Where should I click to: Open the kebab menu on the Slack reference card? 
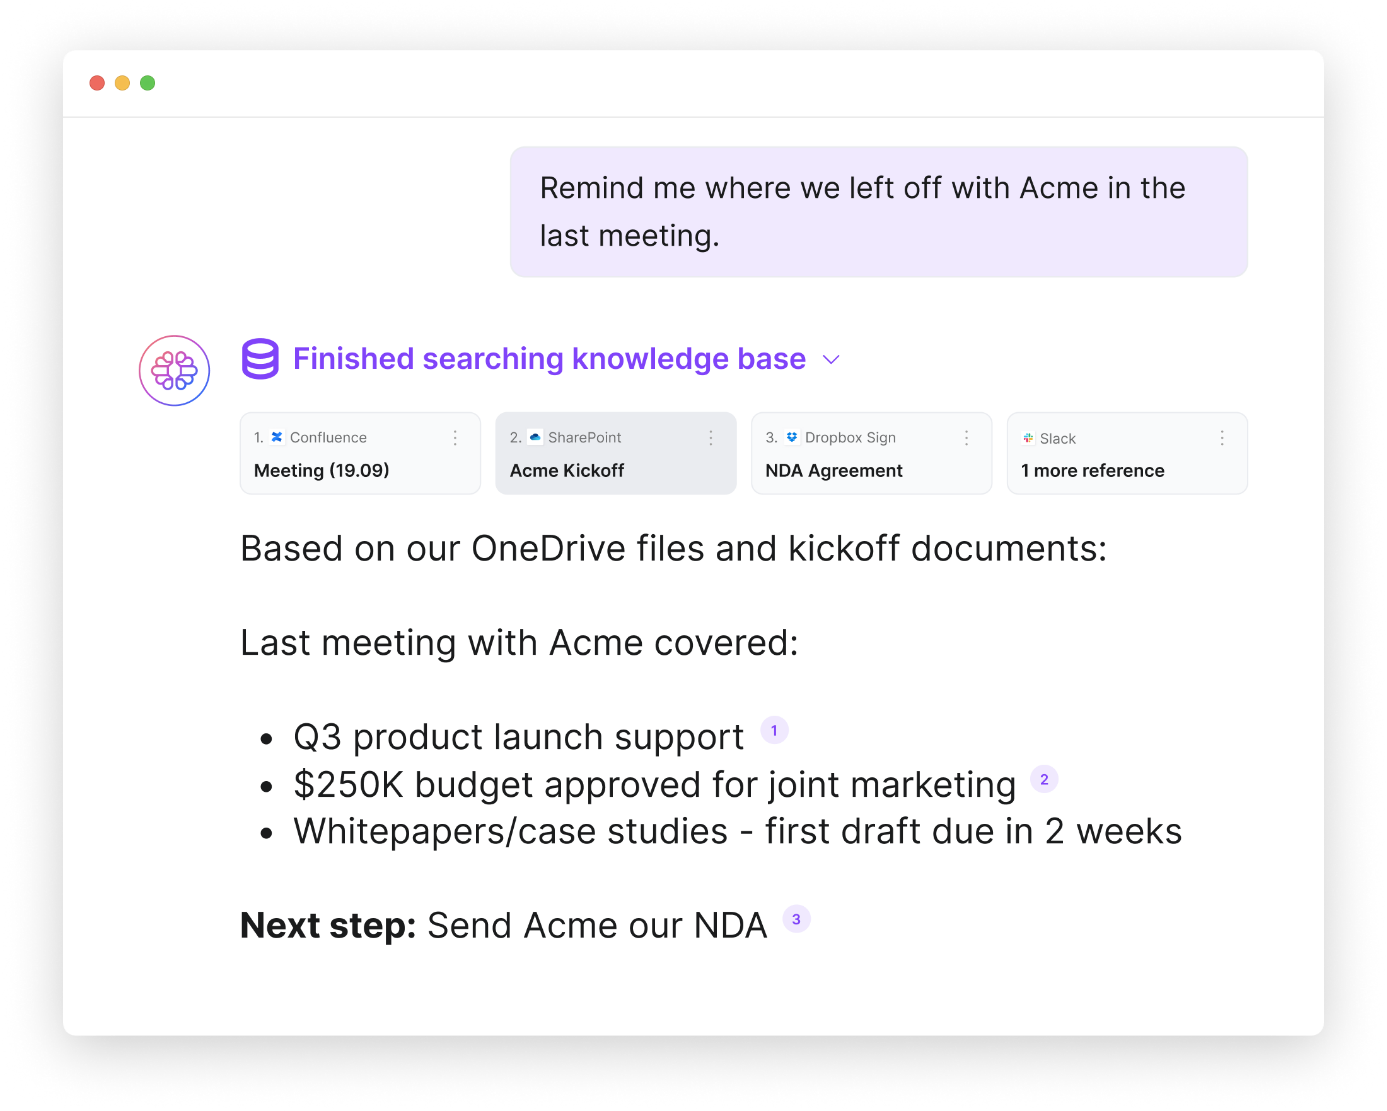(1221, 437)
